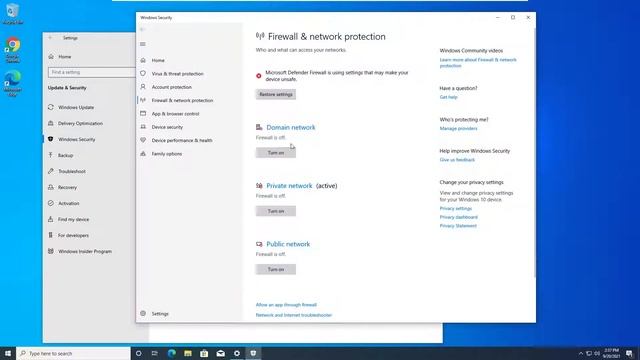Open Delivery Optimization in Settings window
Viewport: 640px width, 360px height.
(x=80, y=123)
